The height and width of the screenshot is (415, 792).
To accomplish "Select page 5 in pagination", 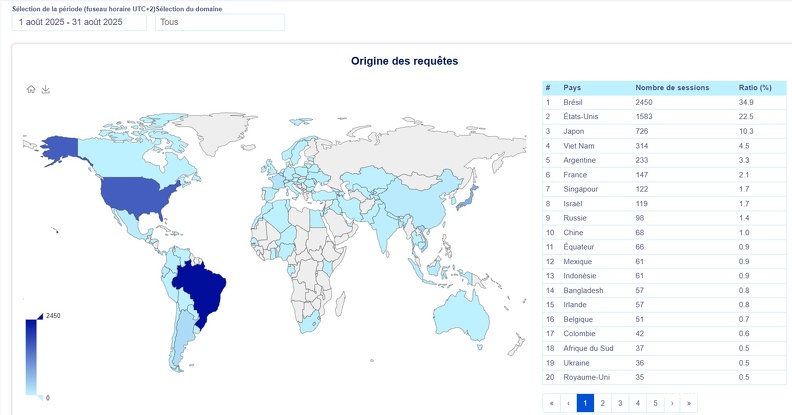I will (655, 403).
